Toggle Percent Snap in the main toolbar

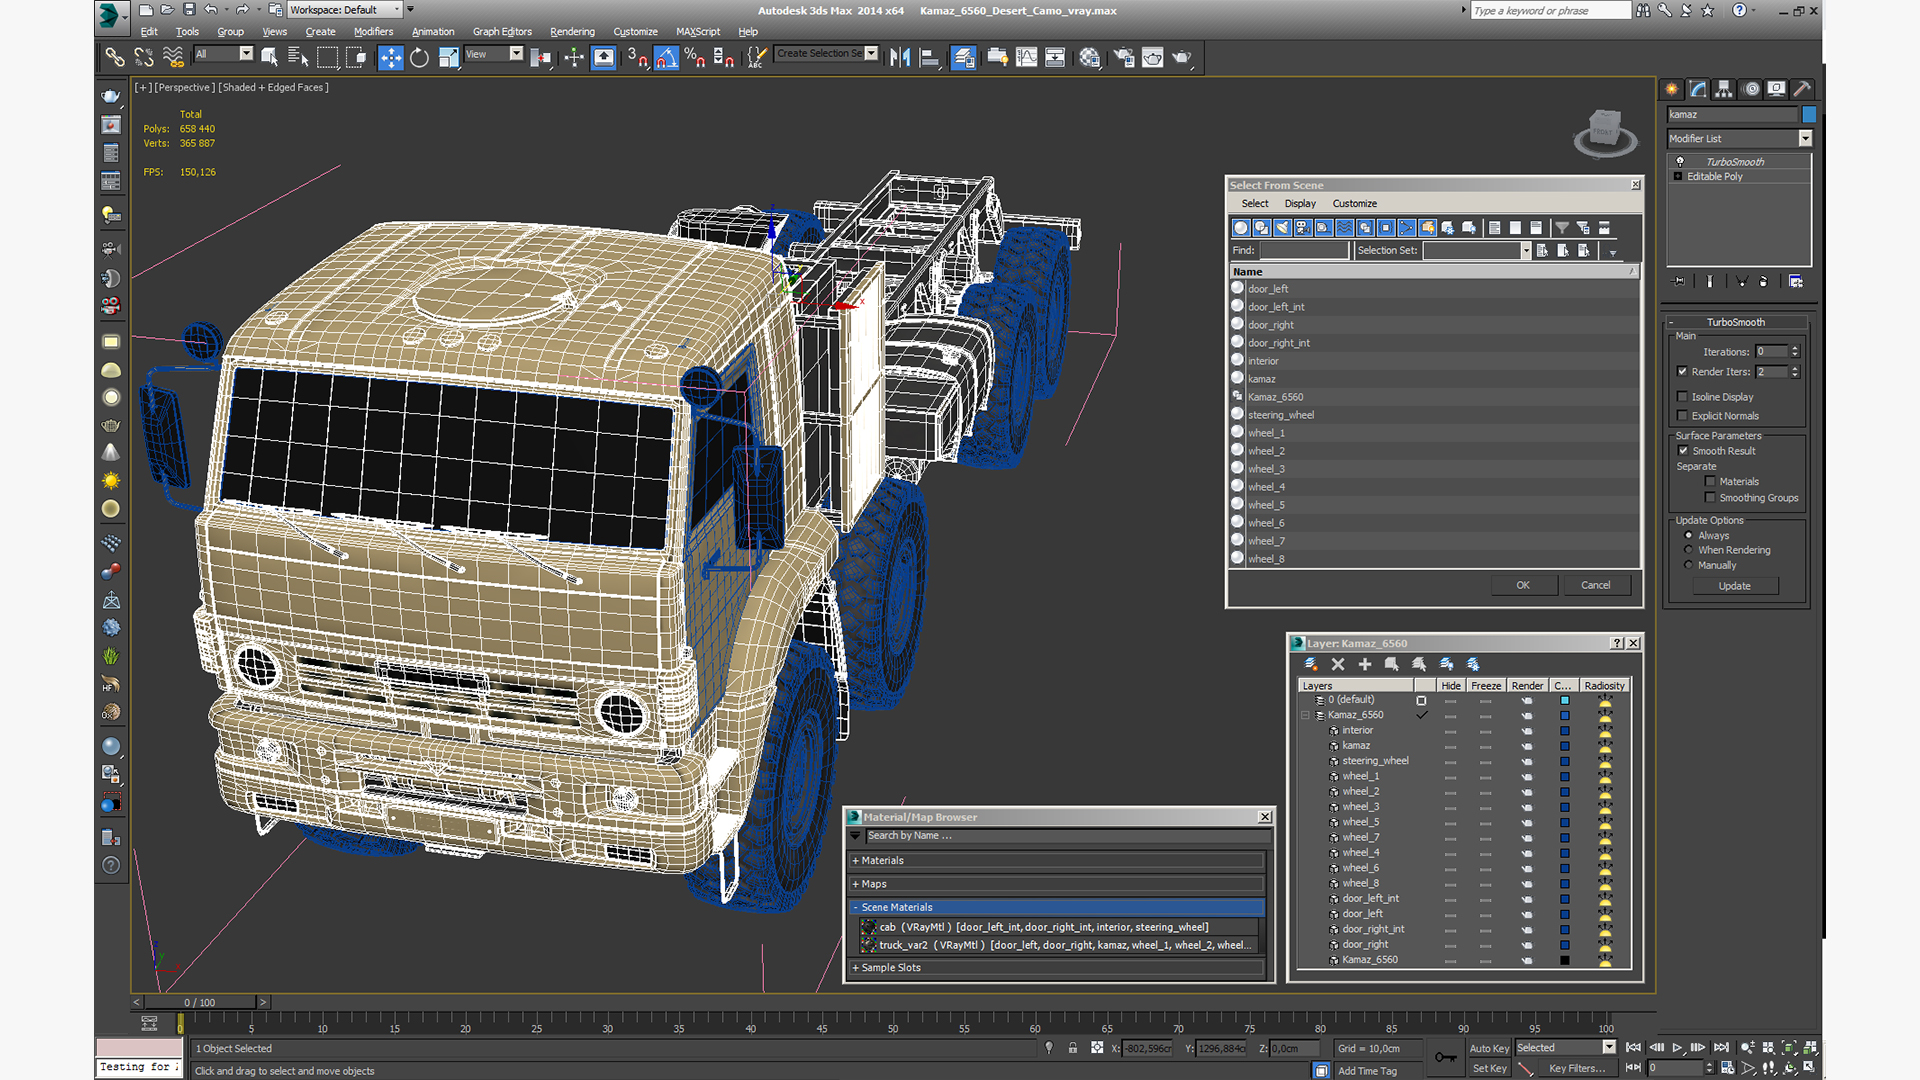(x=694, y=57)
